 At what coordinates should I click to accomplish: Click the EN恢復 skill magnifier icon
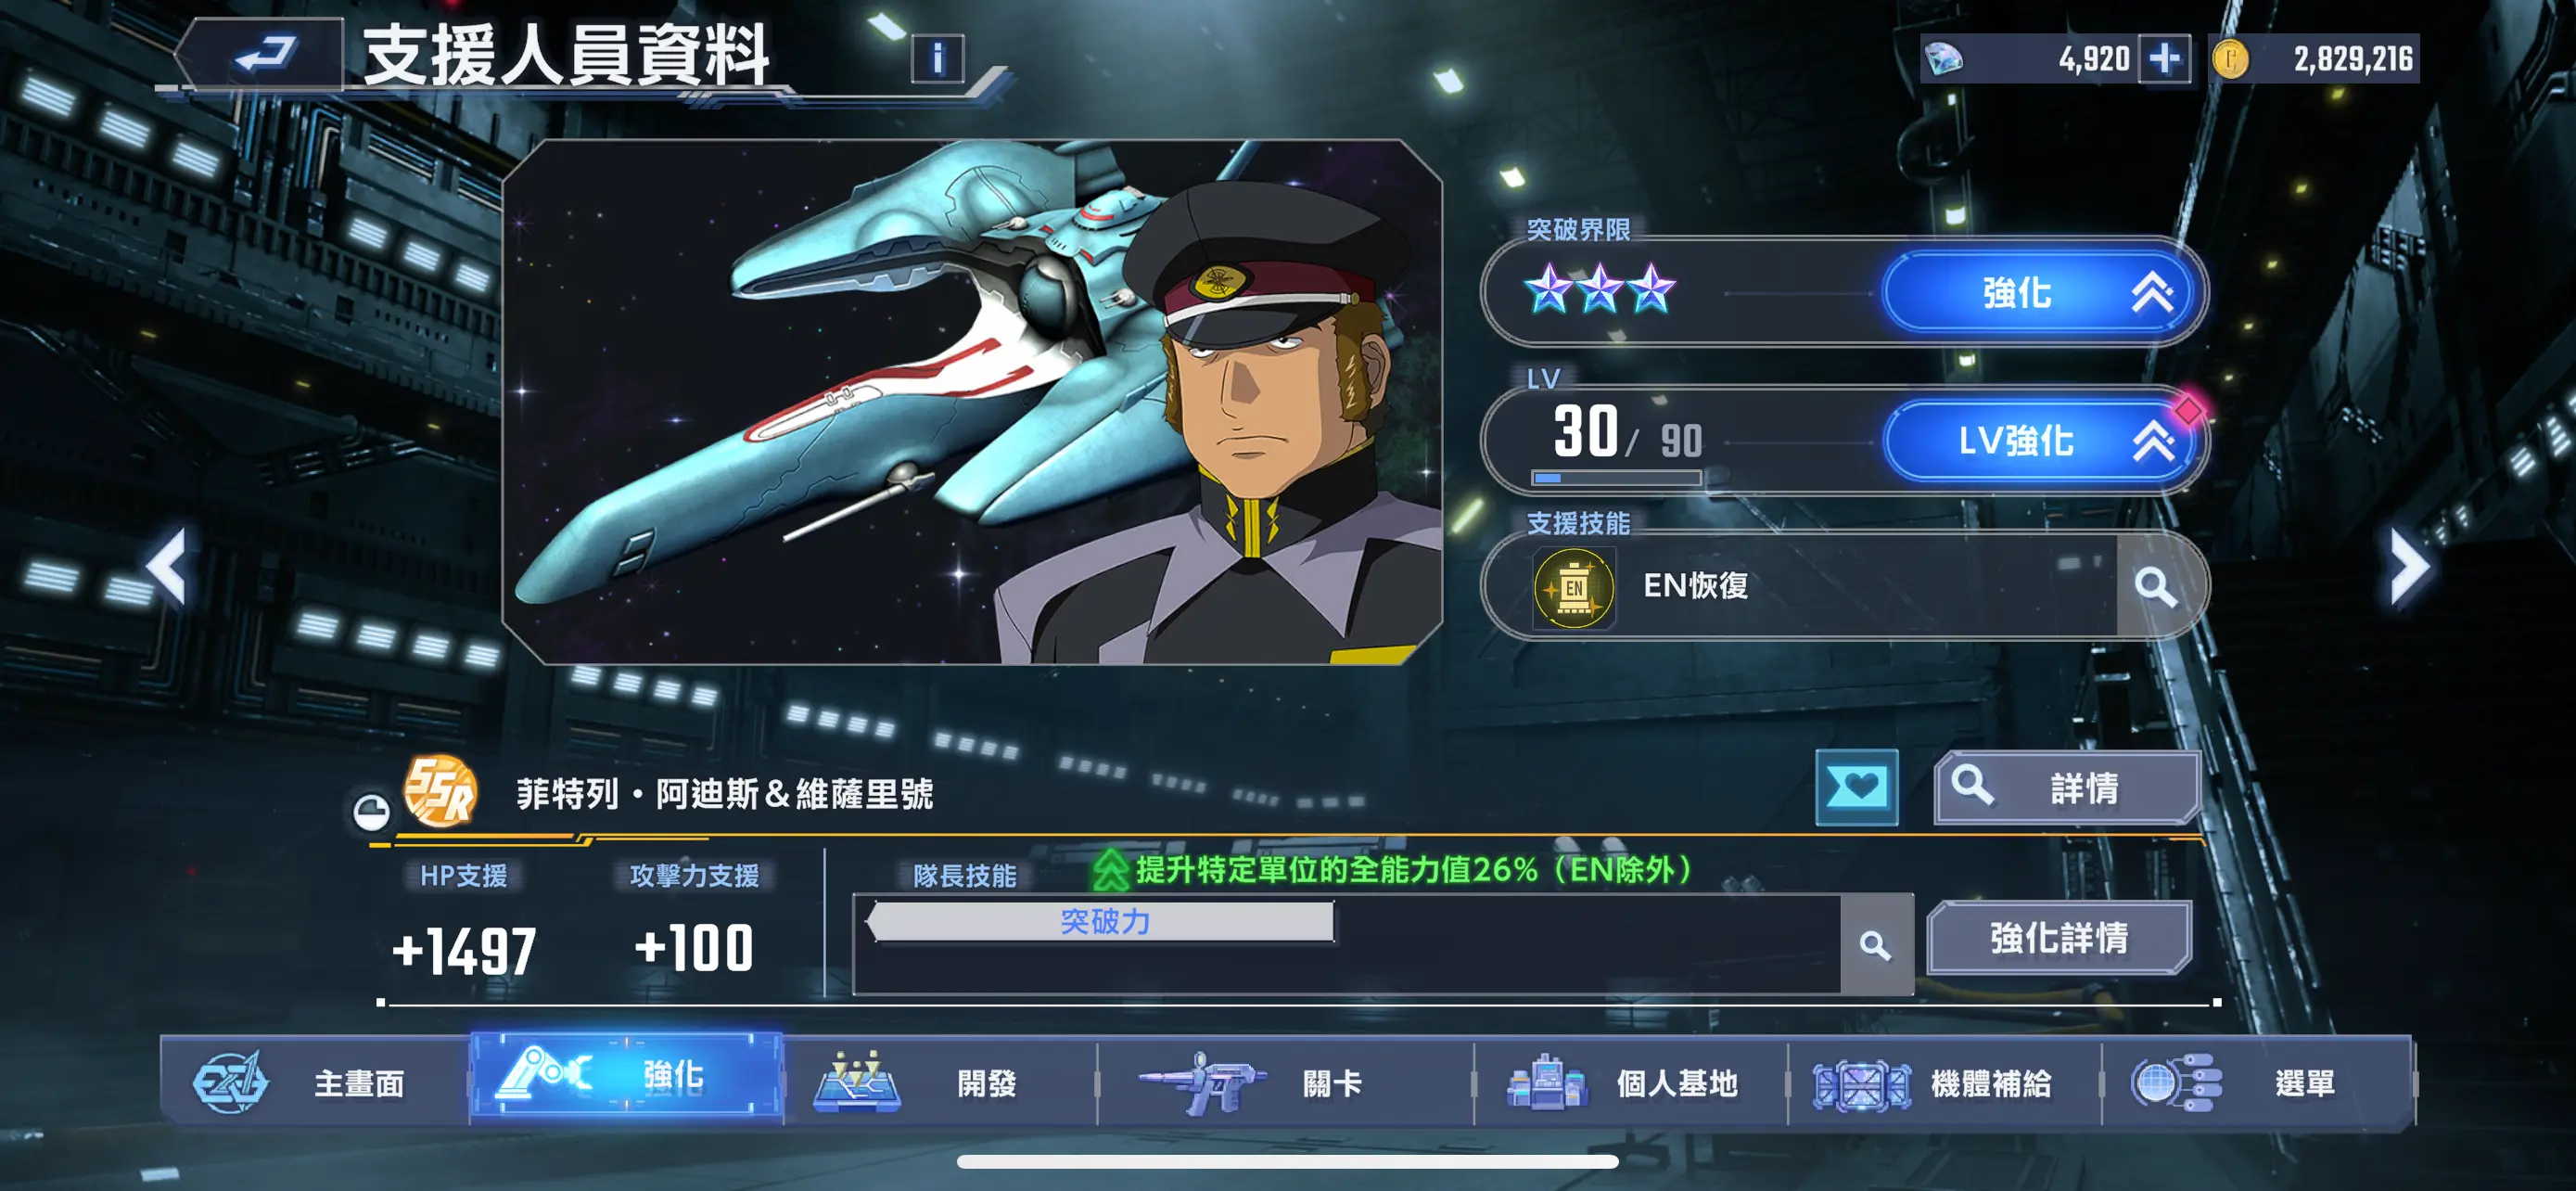pos(2155,586)
